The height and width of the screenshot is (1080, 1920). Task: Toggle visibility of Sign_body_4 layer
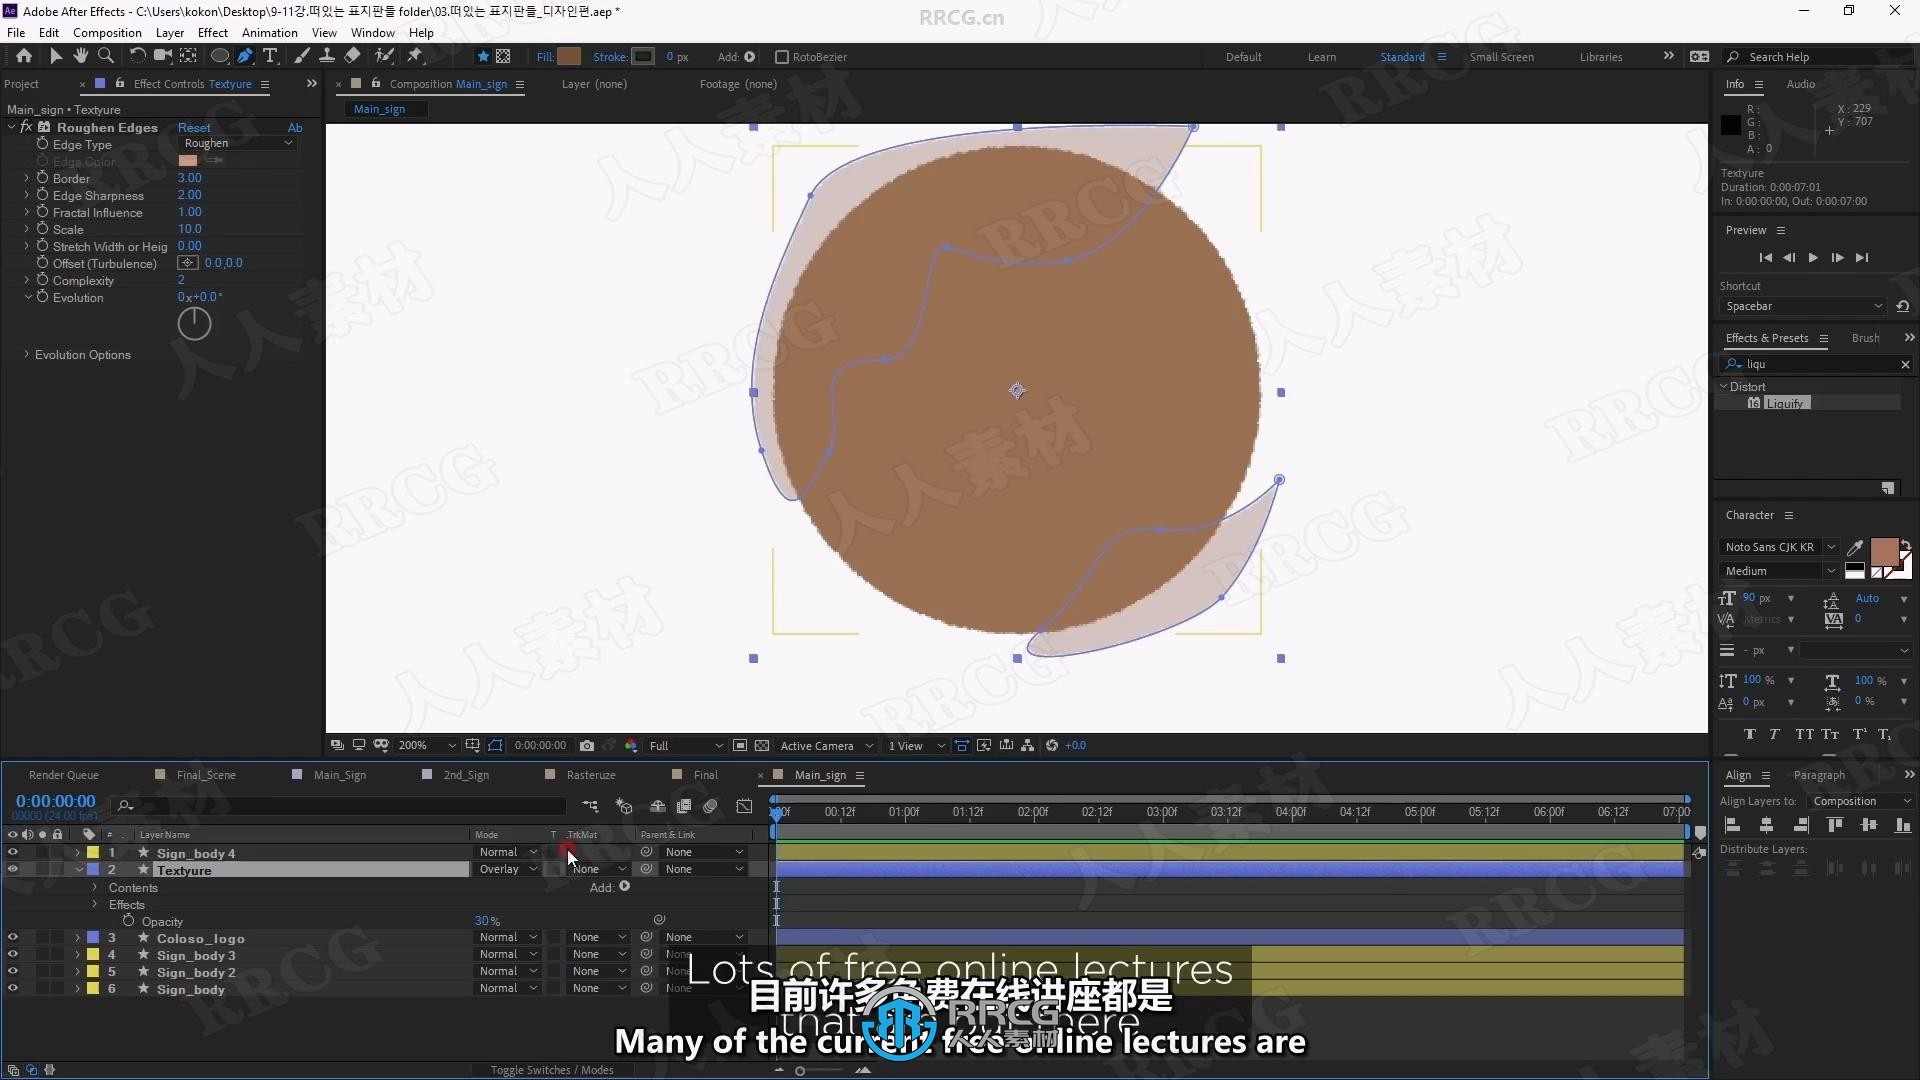tap(12, 852)
